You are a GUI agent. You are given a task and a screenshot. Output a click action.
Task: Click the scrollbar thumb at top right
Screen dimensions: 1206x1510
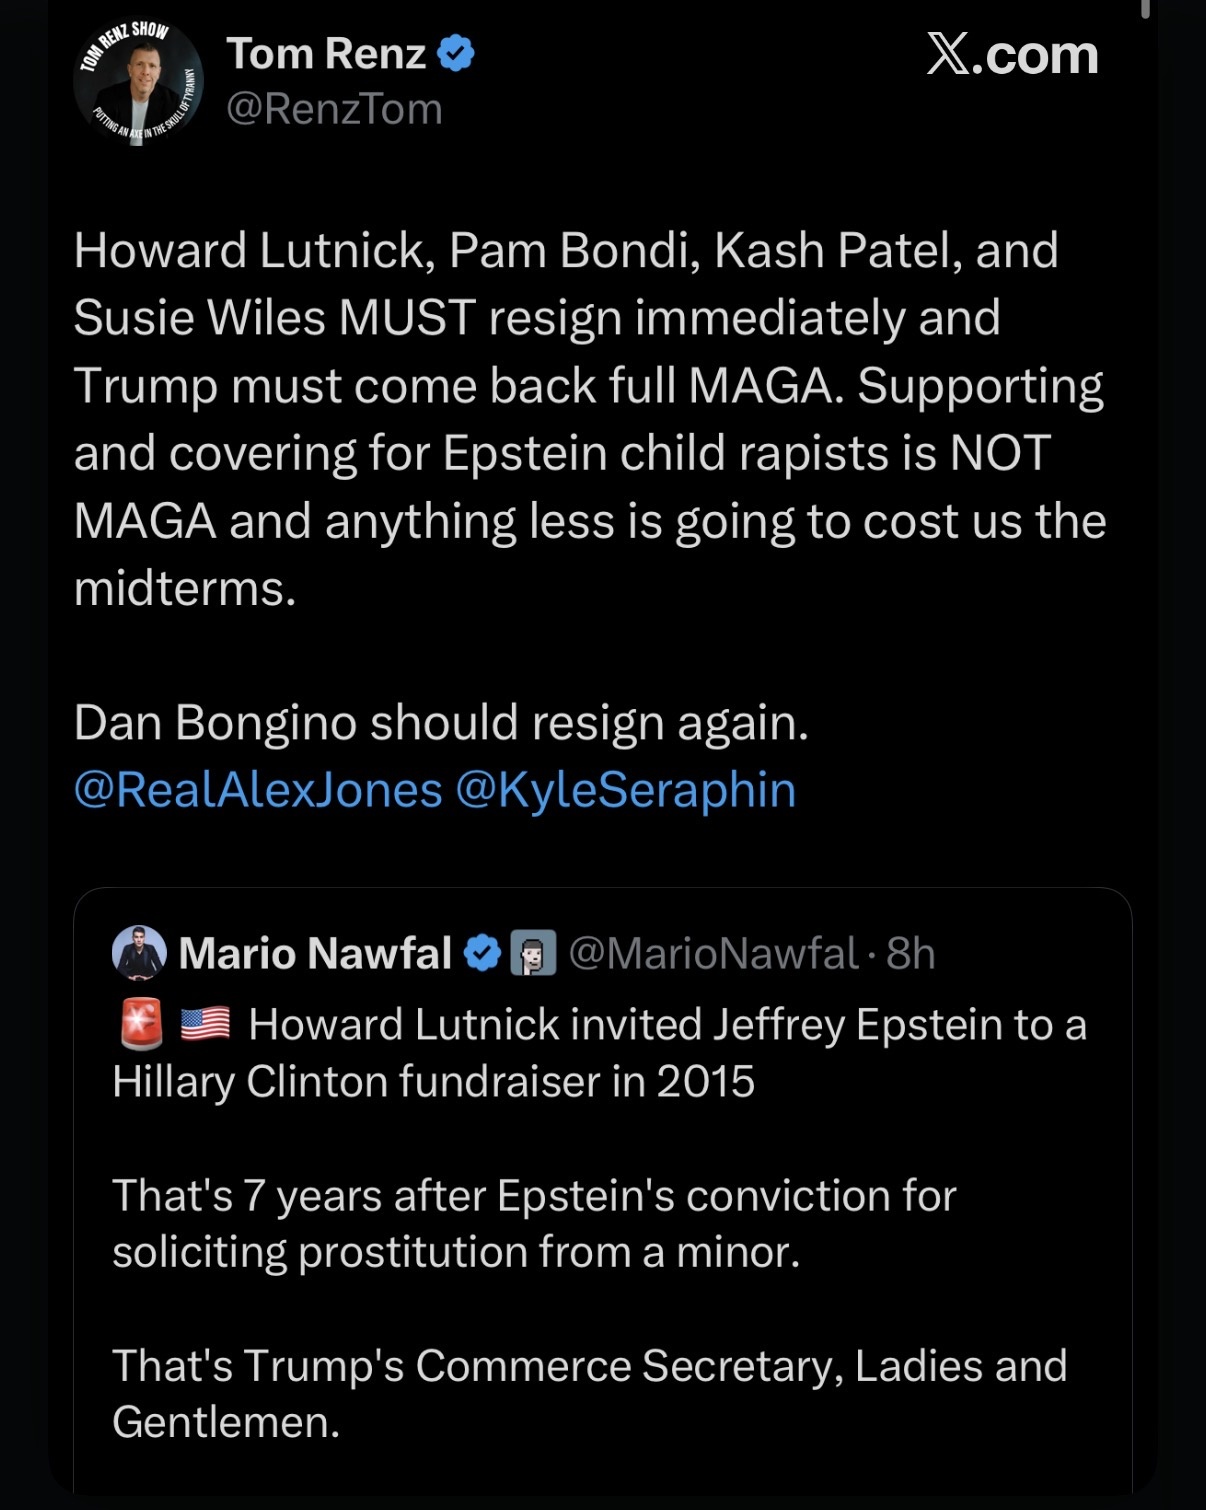[x=1145, y=8]
